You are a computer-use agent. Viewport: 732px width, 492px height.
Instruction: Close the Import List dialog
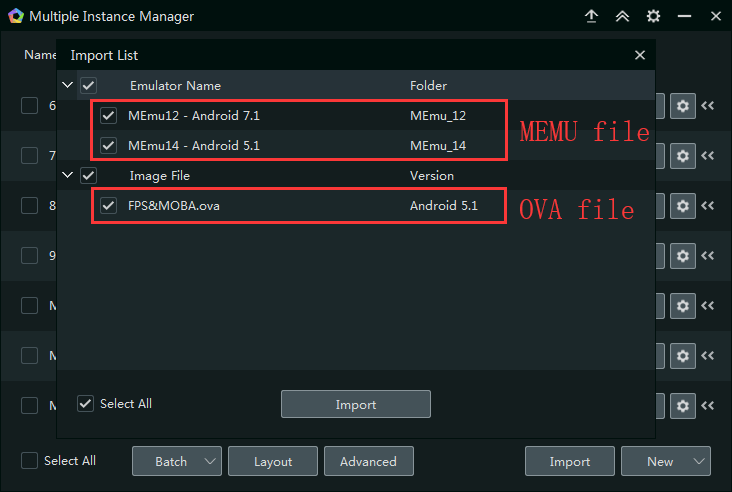(640, 56)
